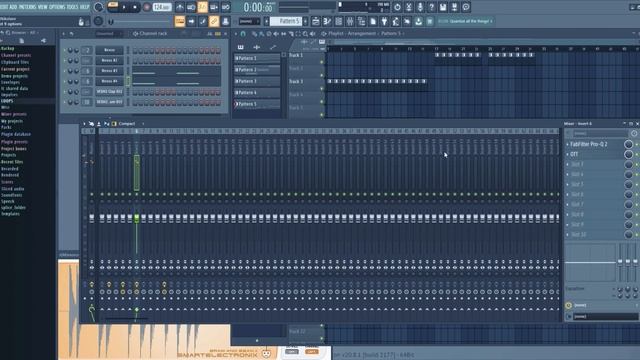Click the download arrow icon in toolbar
Viewport: 640px width, 360px height.
coord(418,21)
